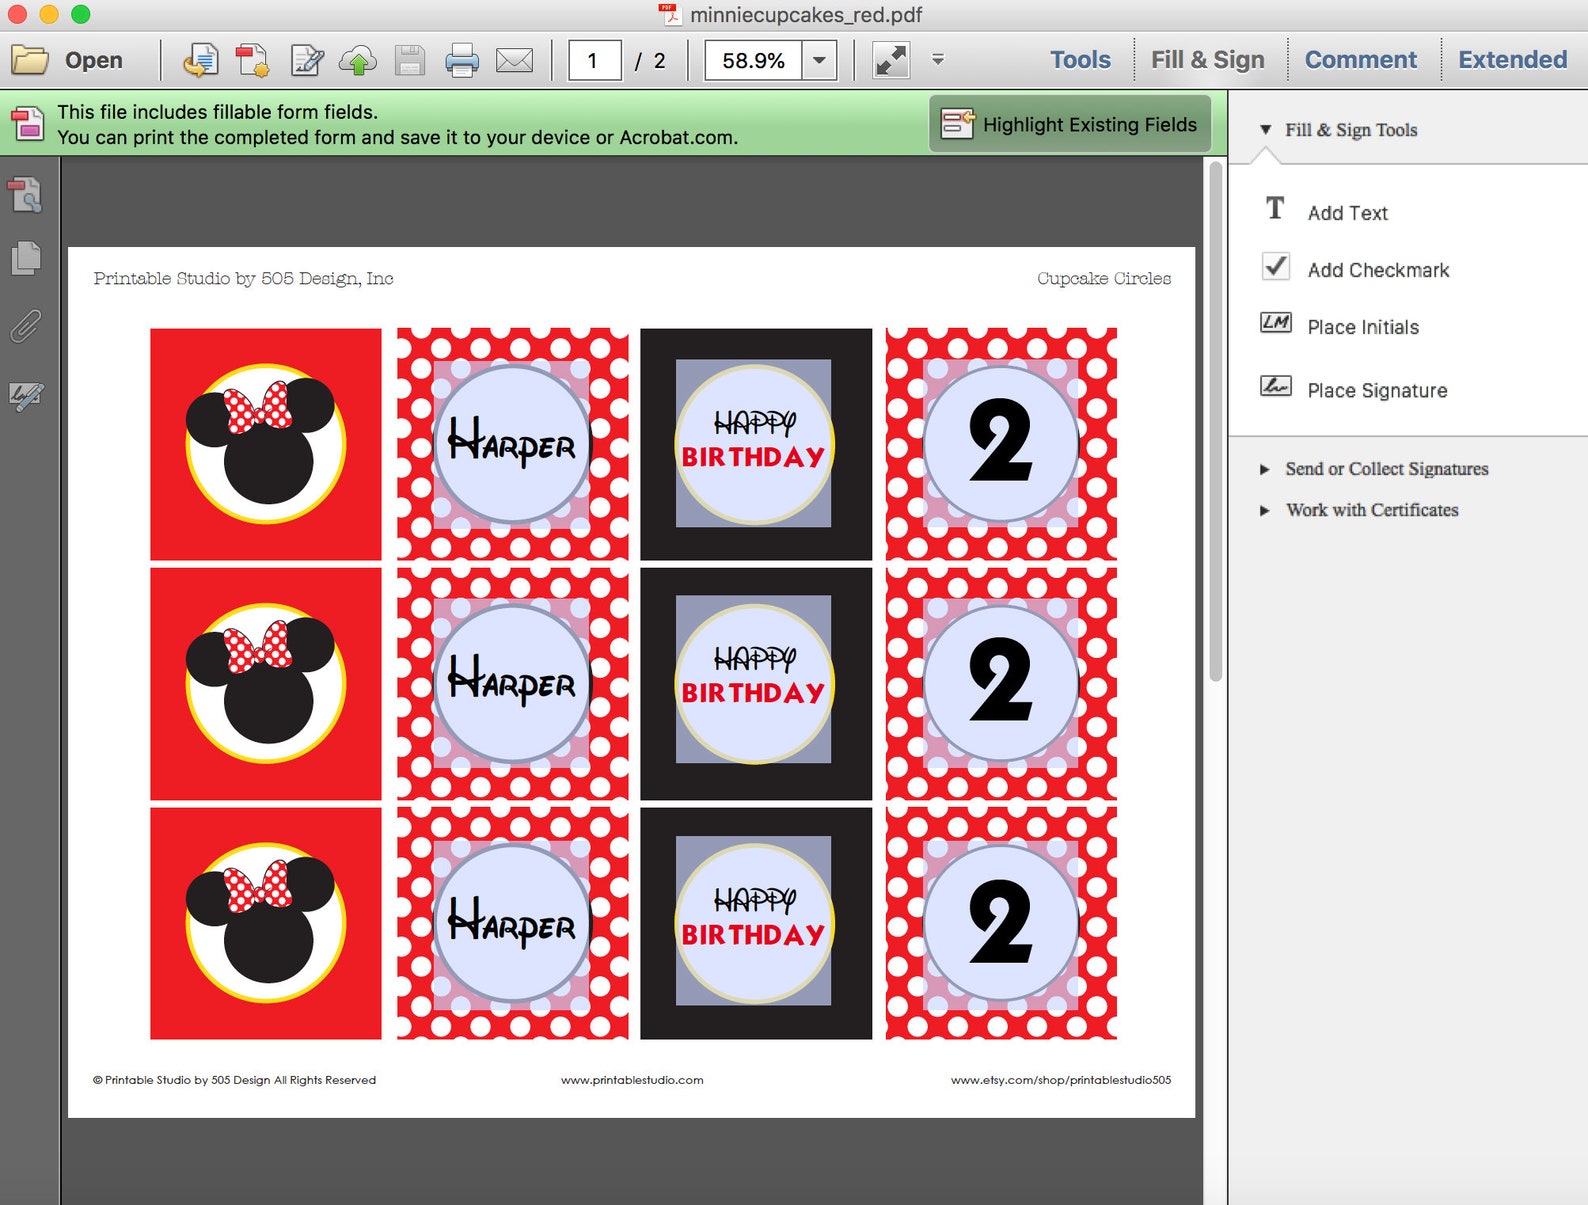Click 'This file includes fillable form fields' message
The width and height of the screenshot is (1588, 1205).
click(217, 112)
